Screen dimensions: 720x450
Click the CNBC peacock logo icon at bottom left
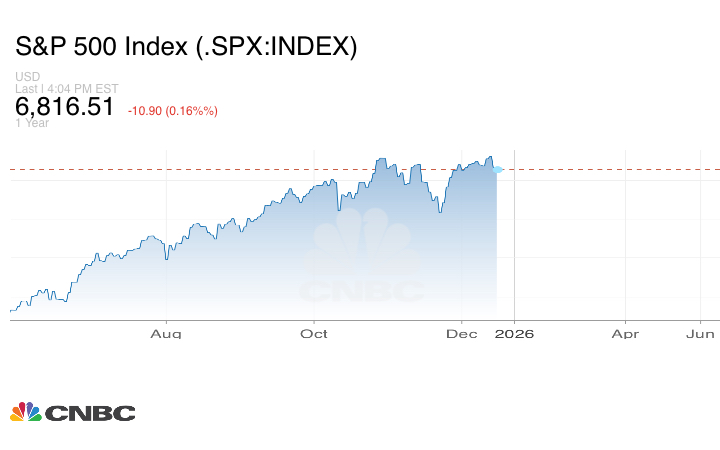pyautogui.click(x=25, y=412)
